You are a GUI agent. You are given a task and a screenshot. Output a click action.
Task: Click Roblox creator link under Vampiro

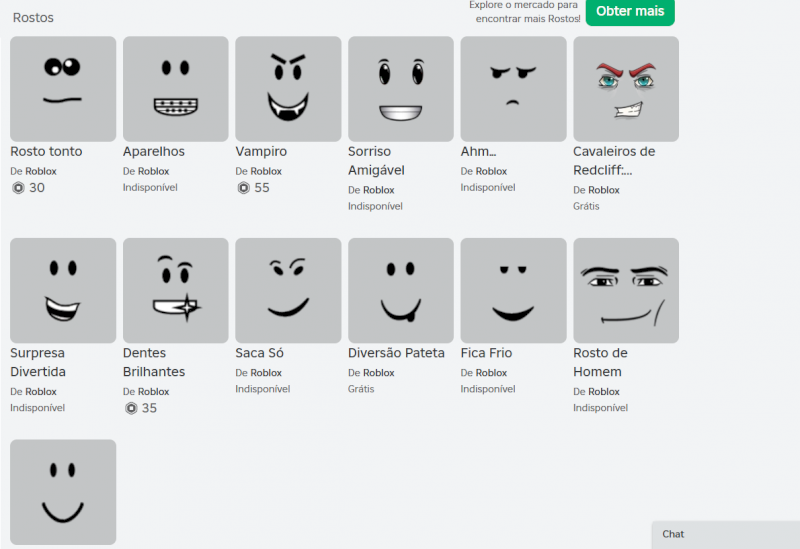(x=266, y=171)
